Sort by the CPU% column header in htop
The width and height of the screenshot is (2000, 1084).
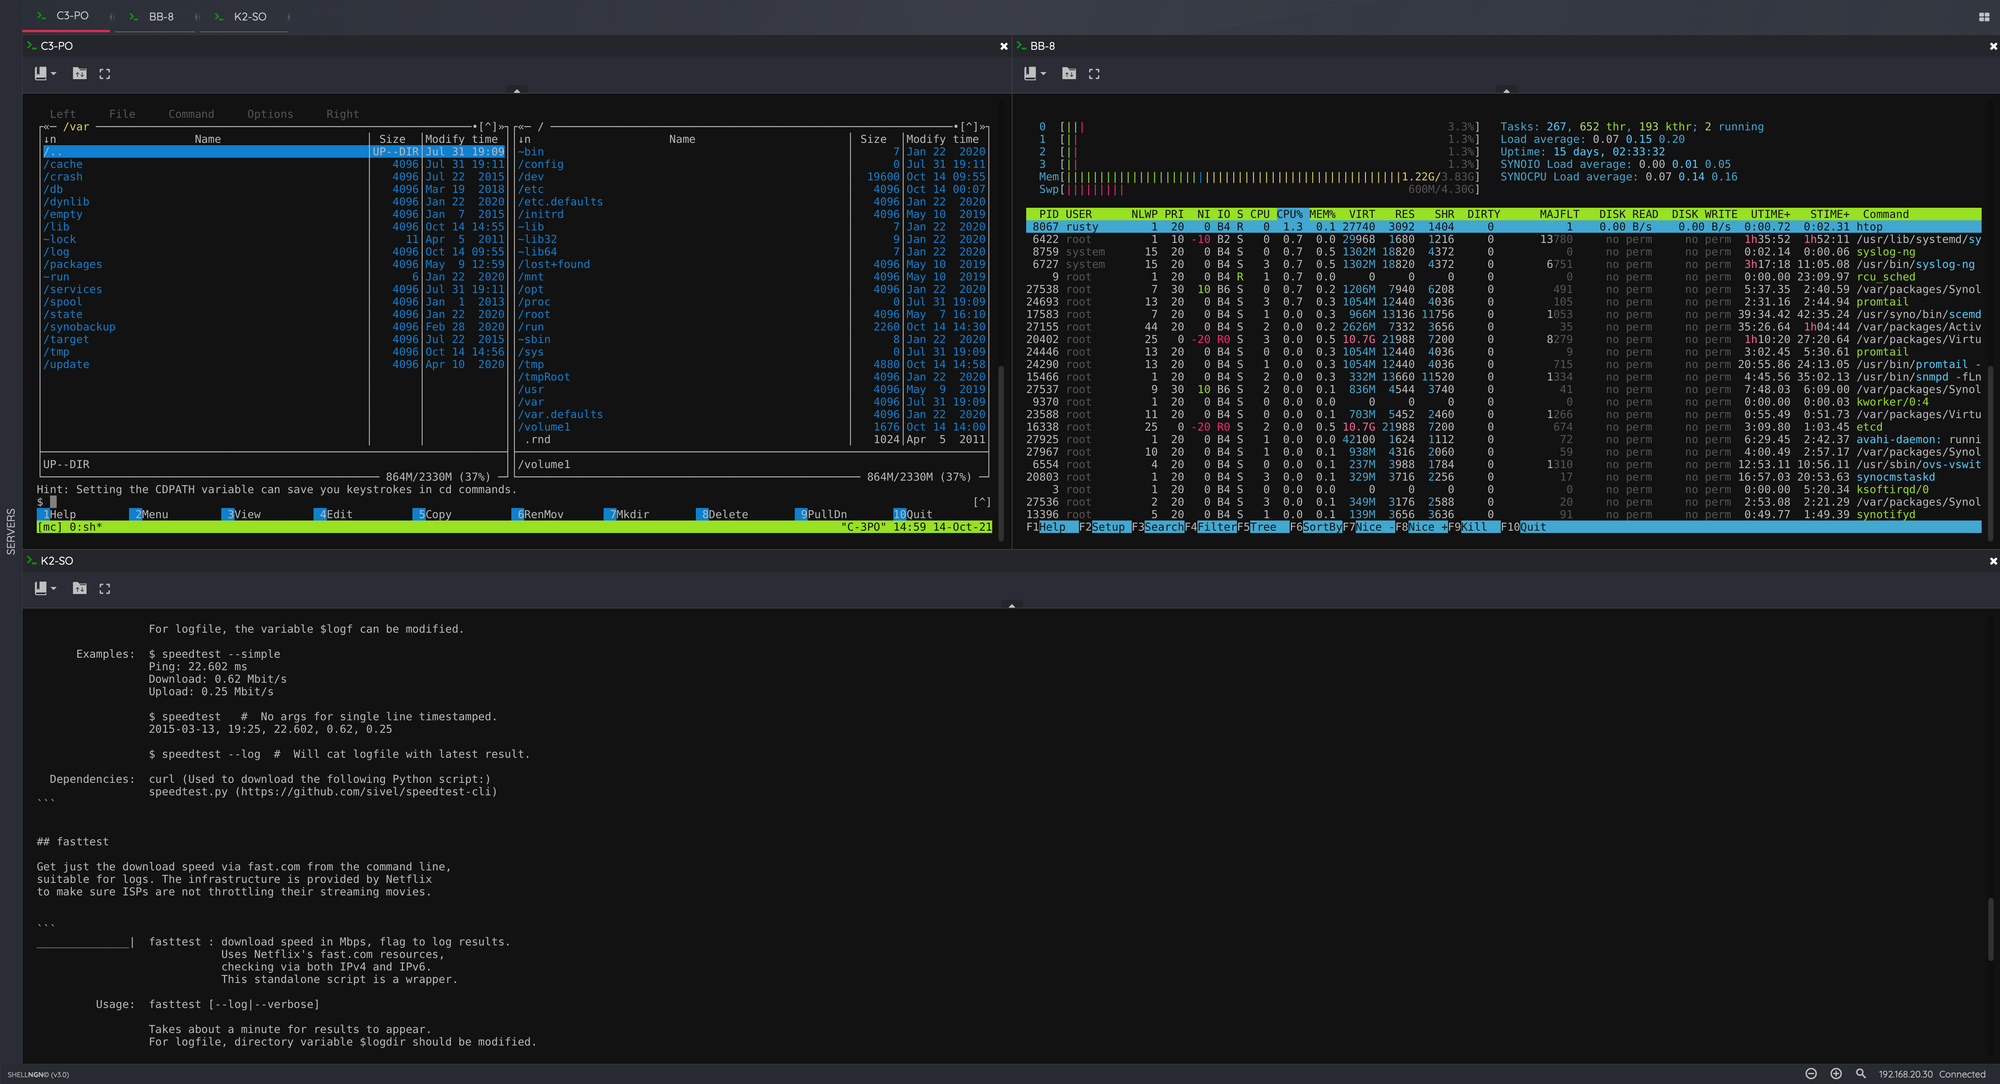click(x=1289, y=214)
